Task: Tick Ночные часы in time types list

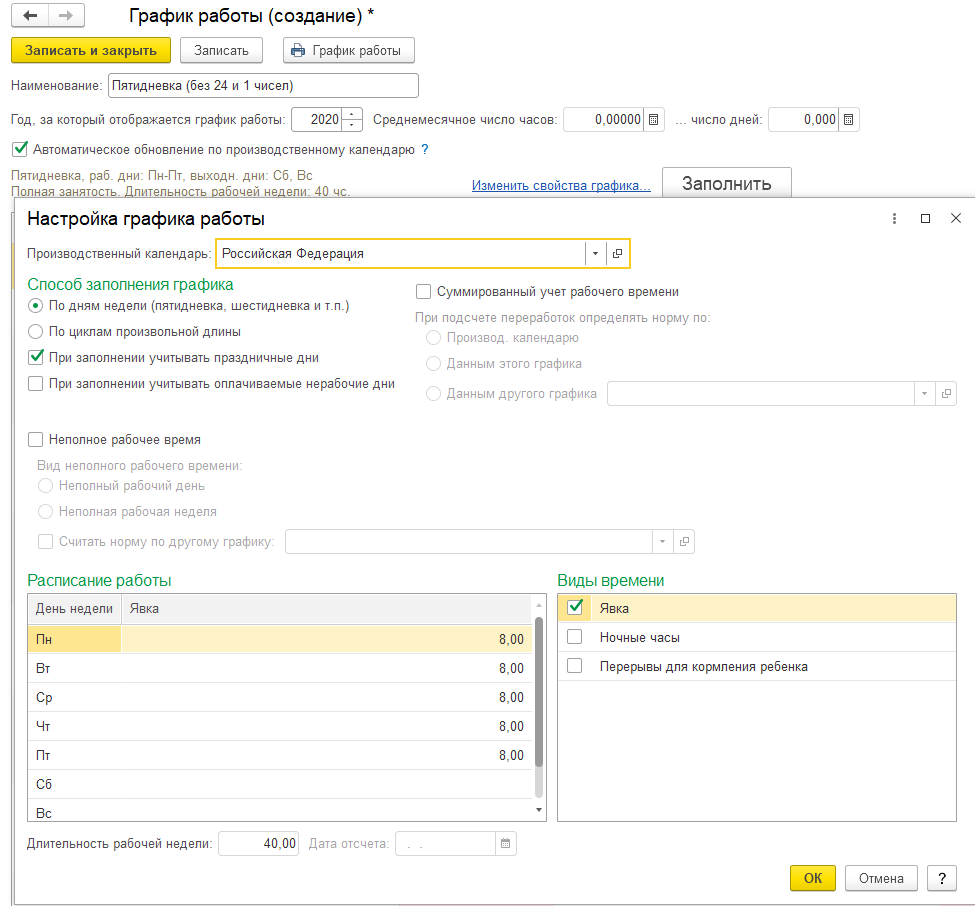Action: coord(574,637)
